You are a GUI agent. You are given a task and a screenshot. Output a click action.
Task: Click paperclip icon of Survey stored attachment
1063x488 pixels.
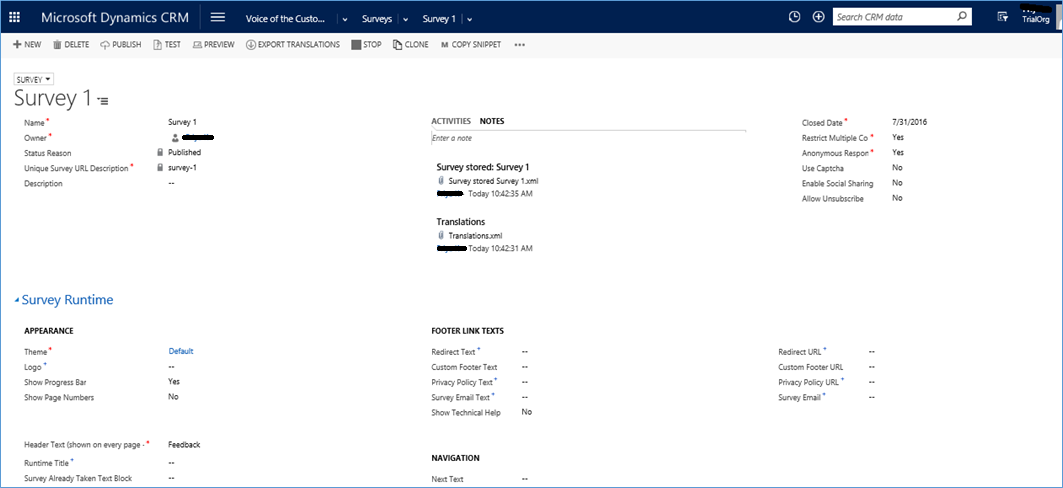pyautogui.click(x=441, y=181)
